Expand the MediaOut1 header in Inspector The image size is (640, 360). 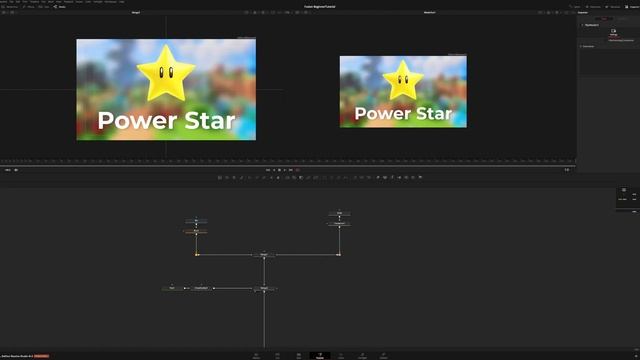[x=591, y=25]
